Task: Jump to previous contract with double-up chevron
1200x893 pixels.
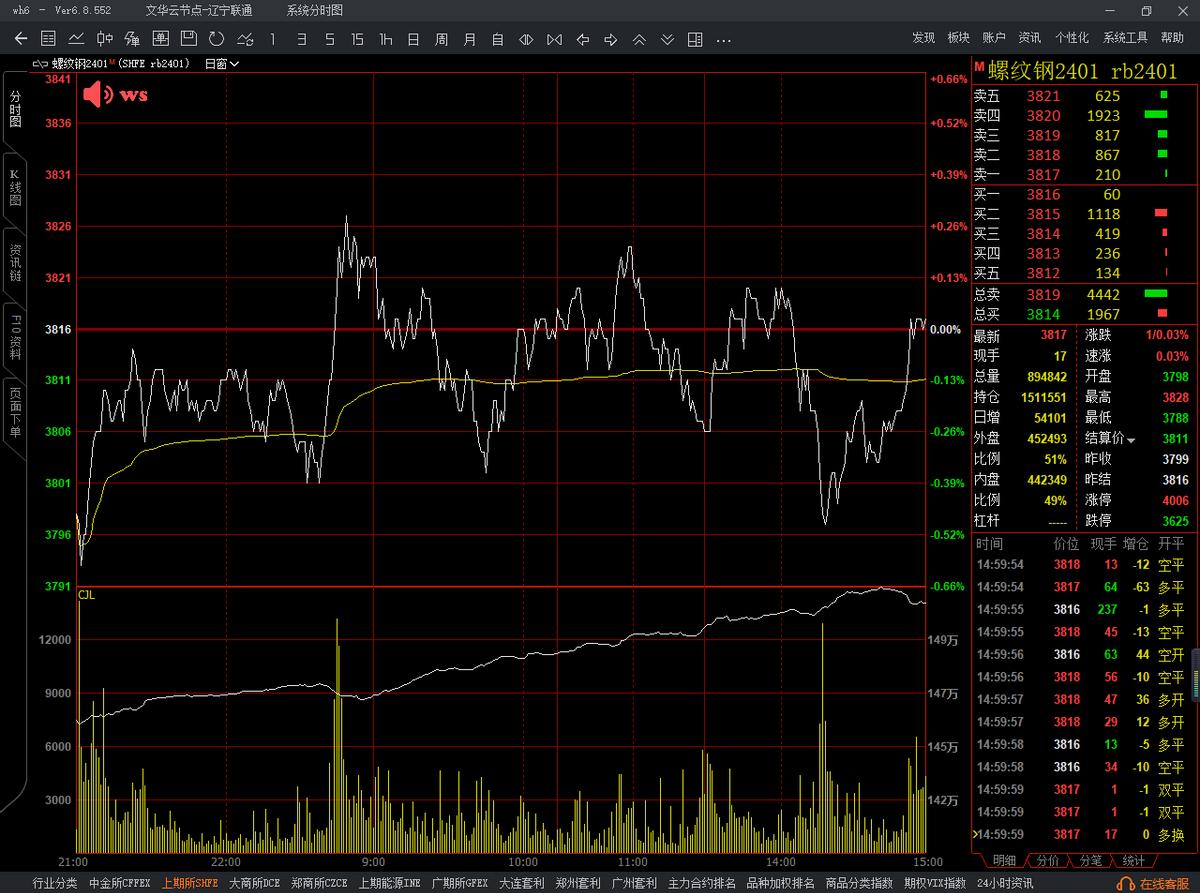Action: 639,39
